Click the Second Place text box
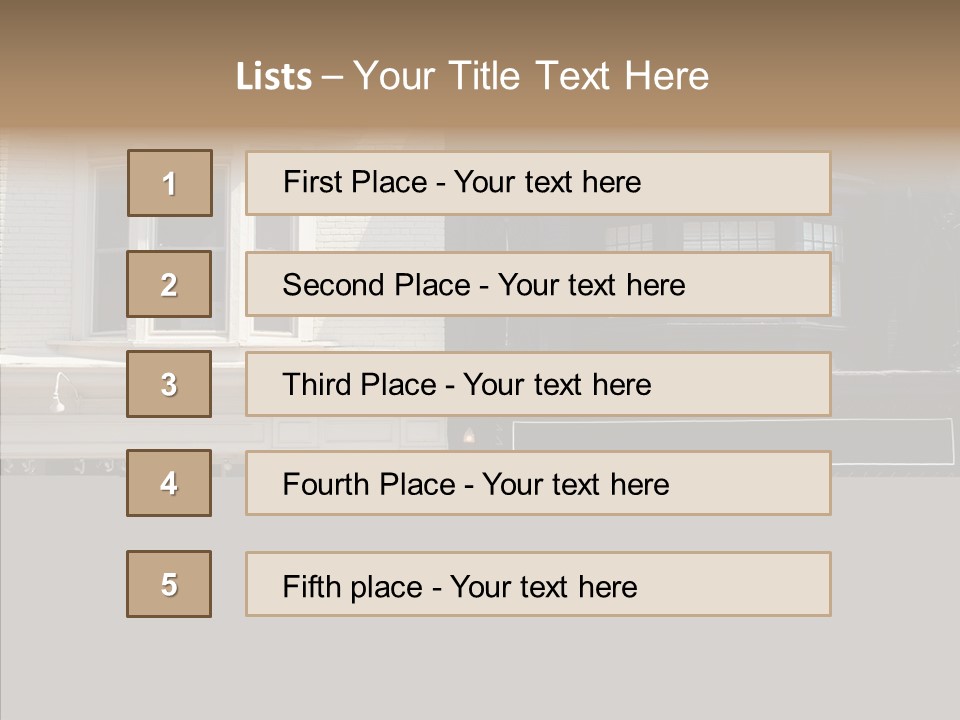This screenshot has height=720, width=960. point(538,284)
